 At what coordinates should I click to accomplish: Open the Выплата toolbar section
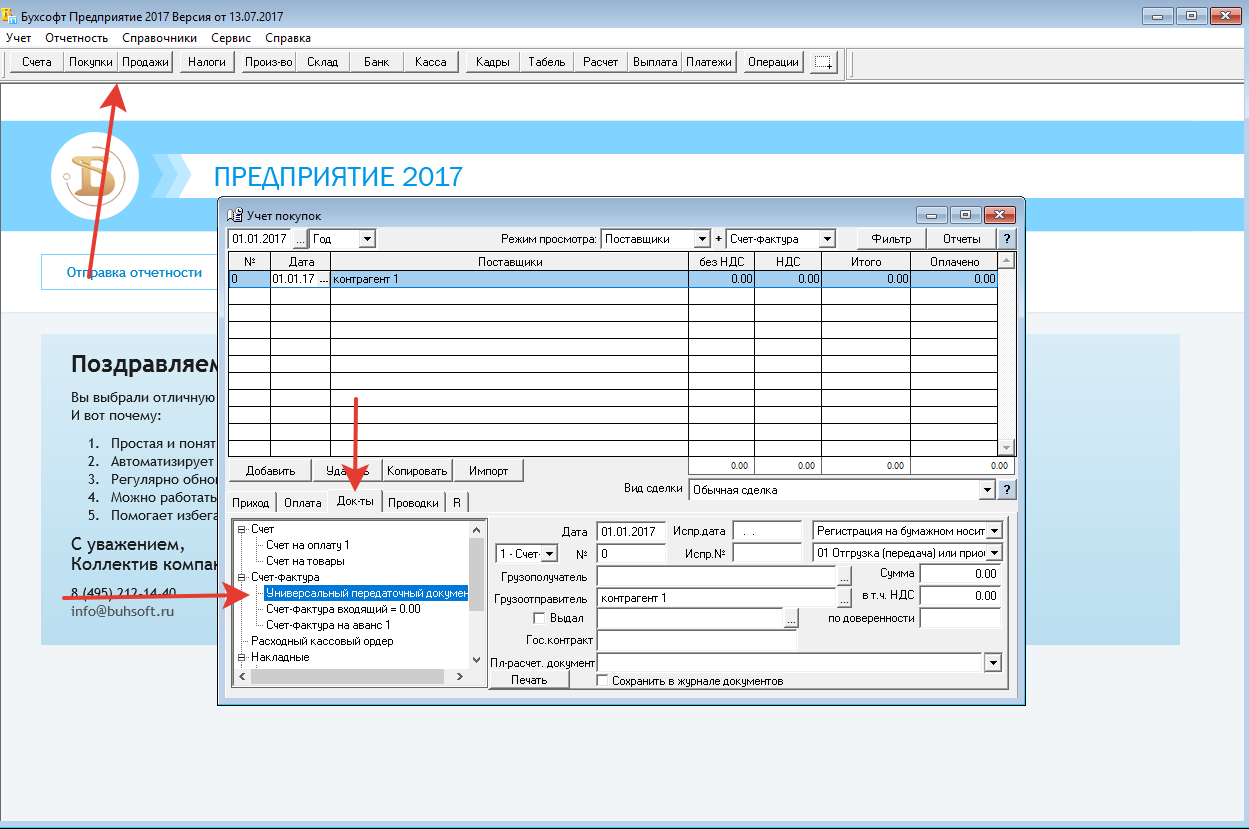(x=655, y=62)
